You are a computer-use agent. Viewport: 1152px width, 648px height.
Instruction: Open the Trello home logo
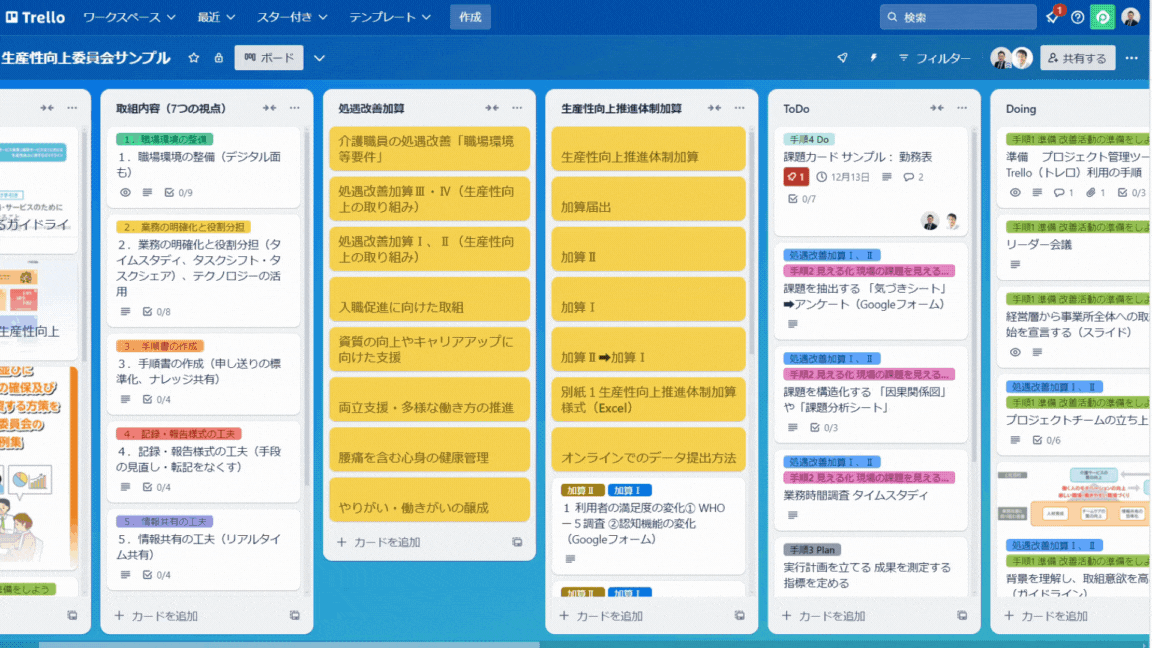(35, 17)
